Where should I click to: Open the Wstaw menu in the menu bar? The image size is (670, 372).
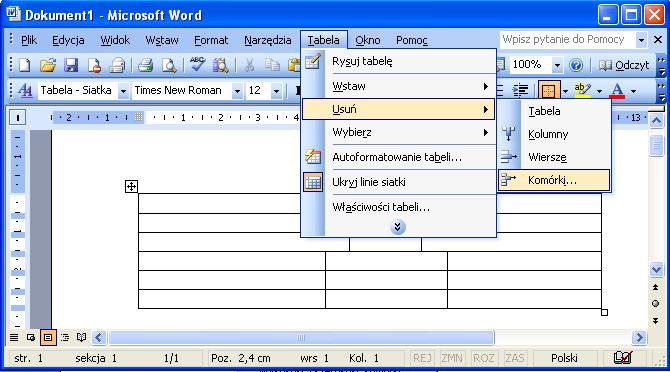[x=162, y=40]
